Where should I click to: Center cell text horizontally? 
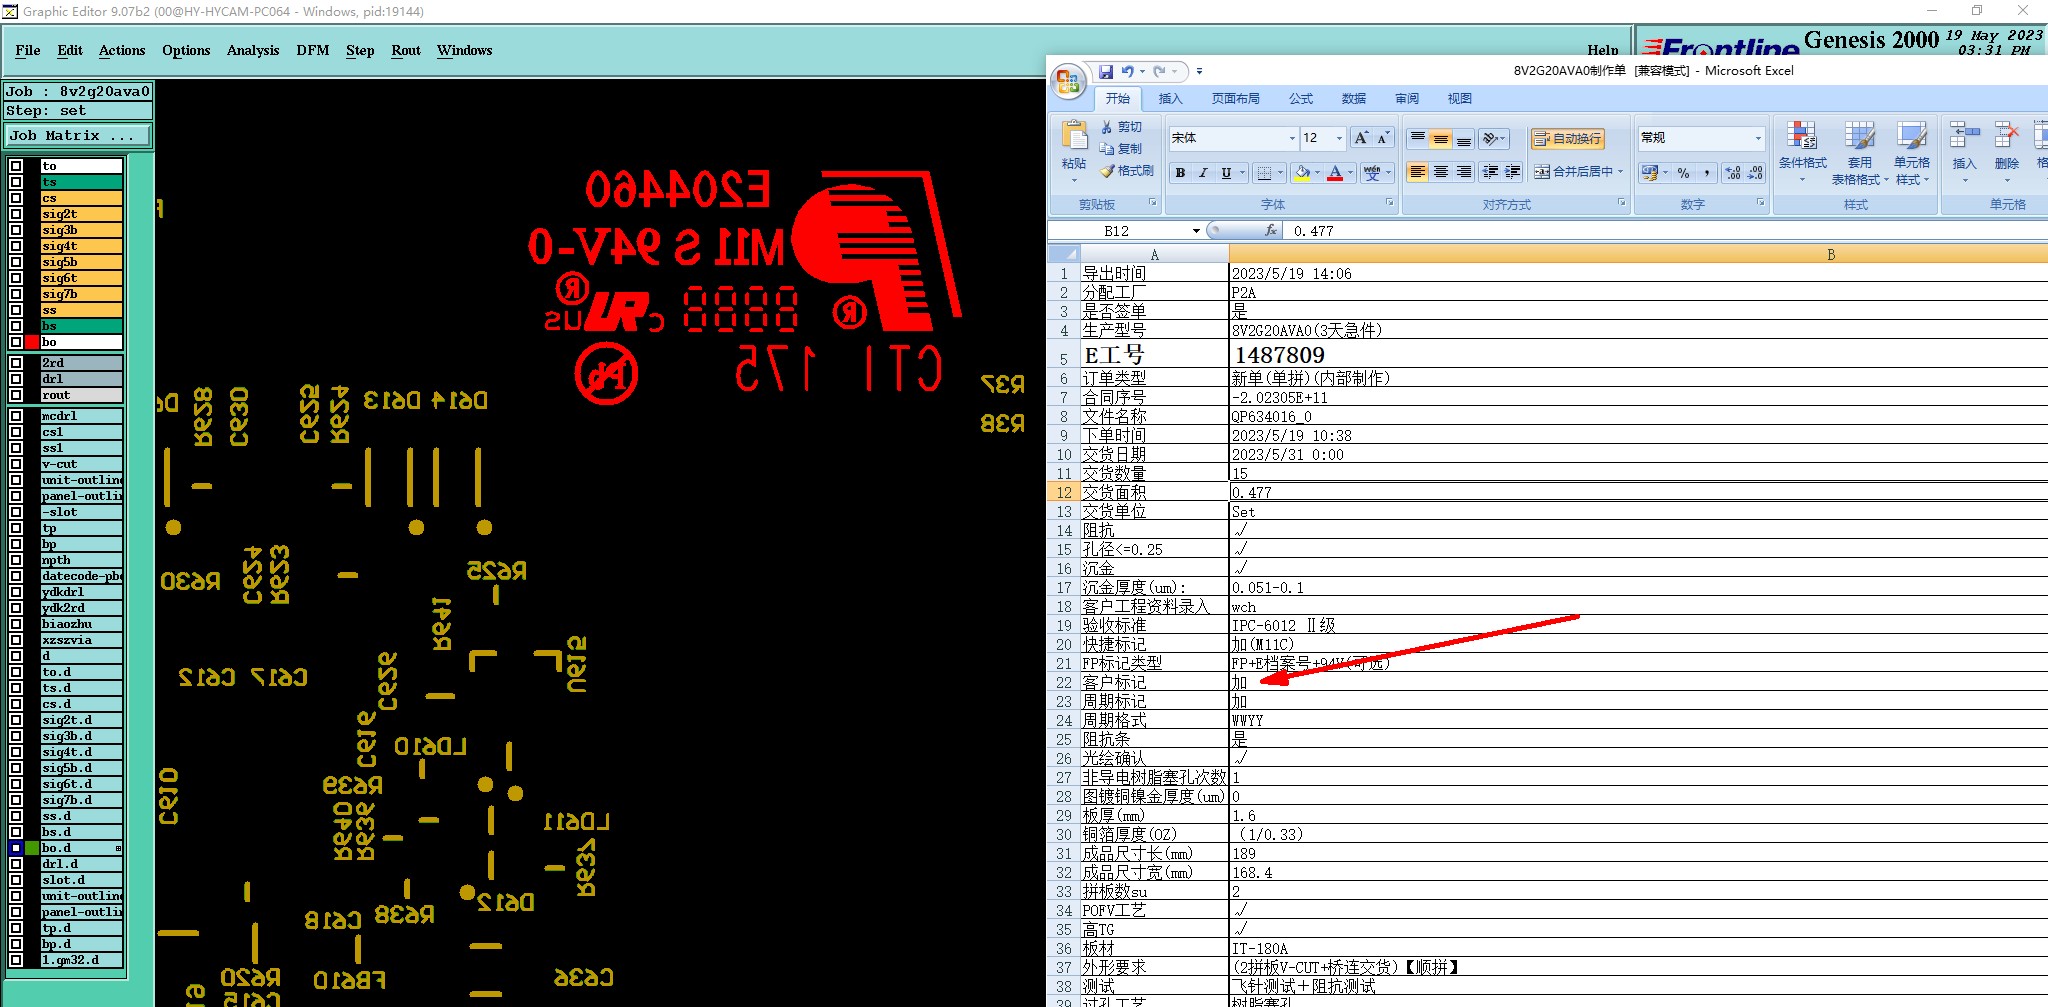coord(1441,172)
